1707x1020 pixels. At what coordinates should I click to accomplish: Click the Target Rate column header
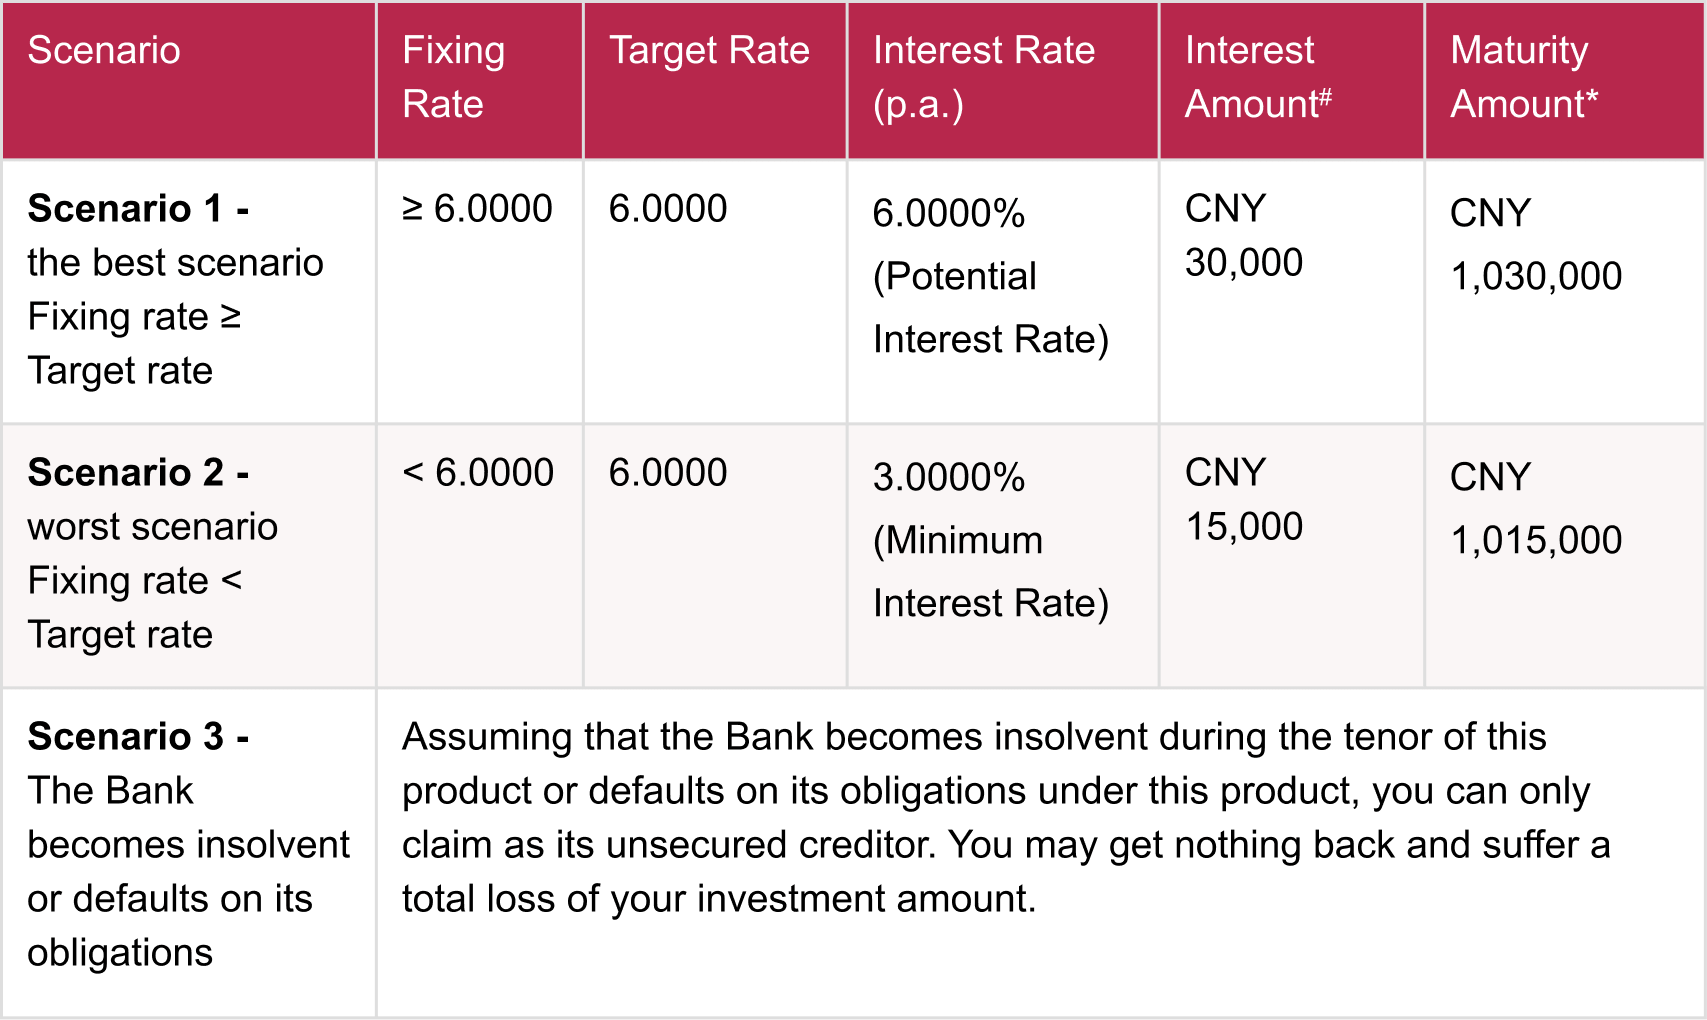click(x=715, y=80)
